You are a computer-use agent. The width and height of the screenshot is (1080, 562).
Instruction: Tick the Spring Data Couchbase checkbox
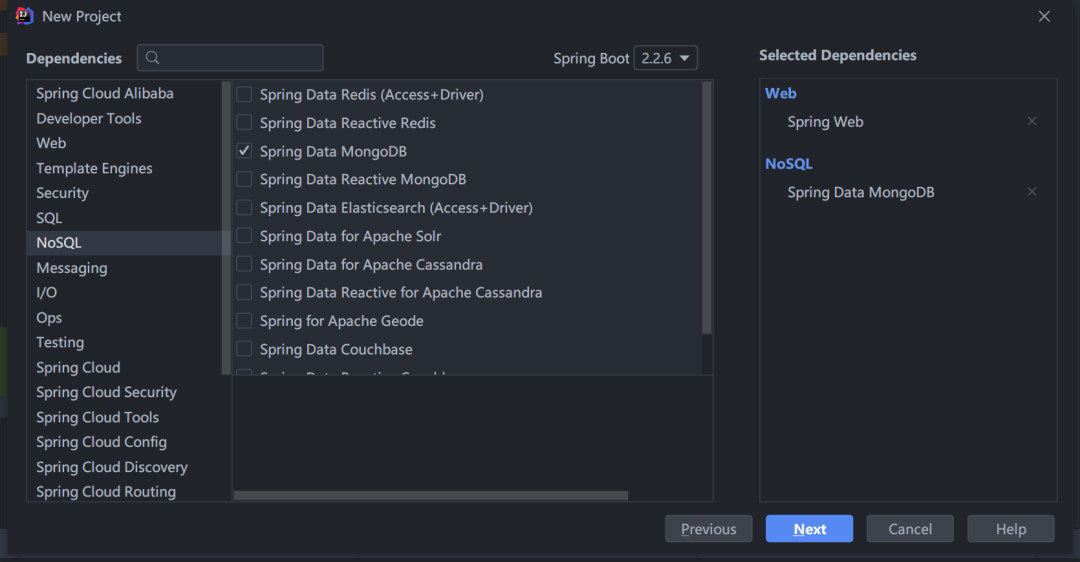[244, 349]
